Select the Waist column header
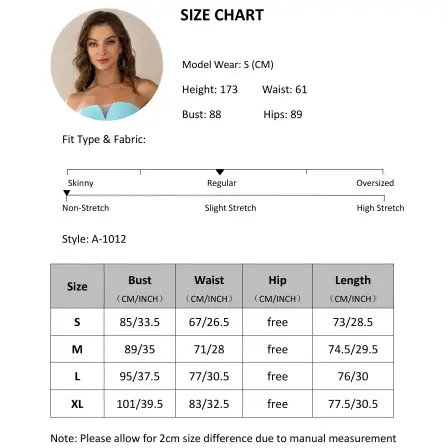Viewport: 448px width, 448px height. tap(209, 286)
